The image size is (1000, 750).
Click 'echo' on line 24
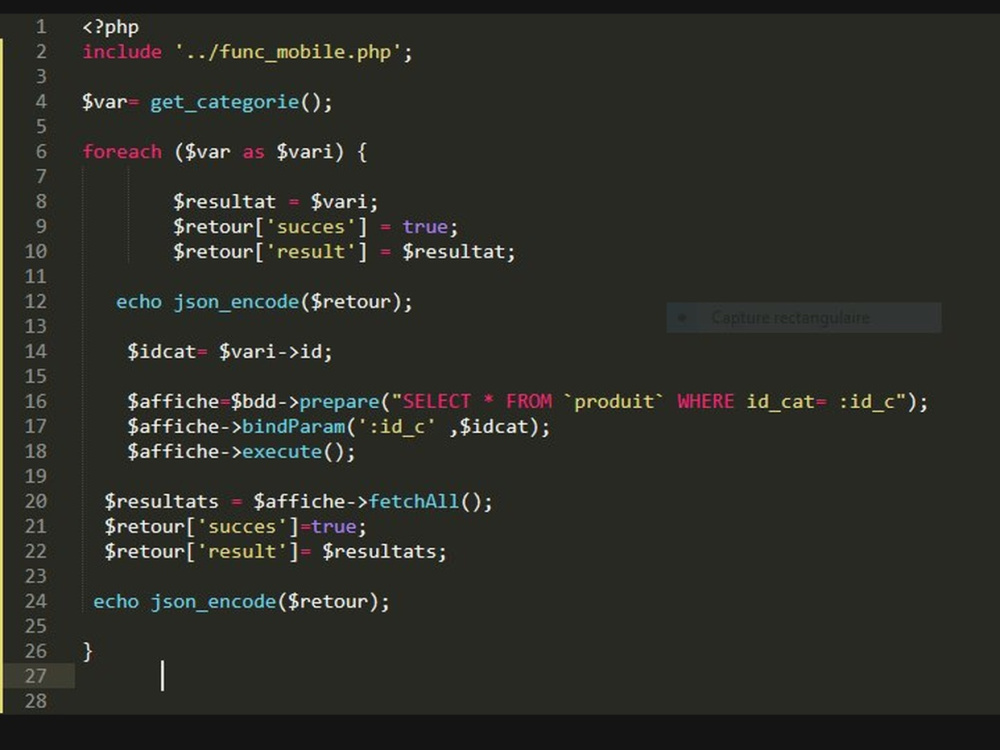tap(116, 601)
